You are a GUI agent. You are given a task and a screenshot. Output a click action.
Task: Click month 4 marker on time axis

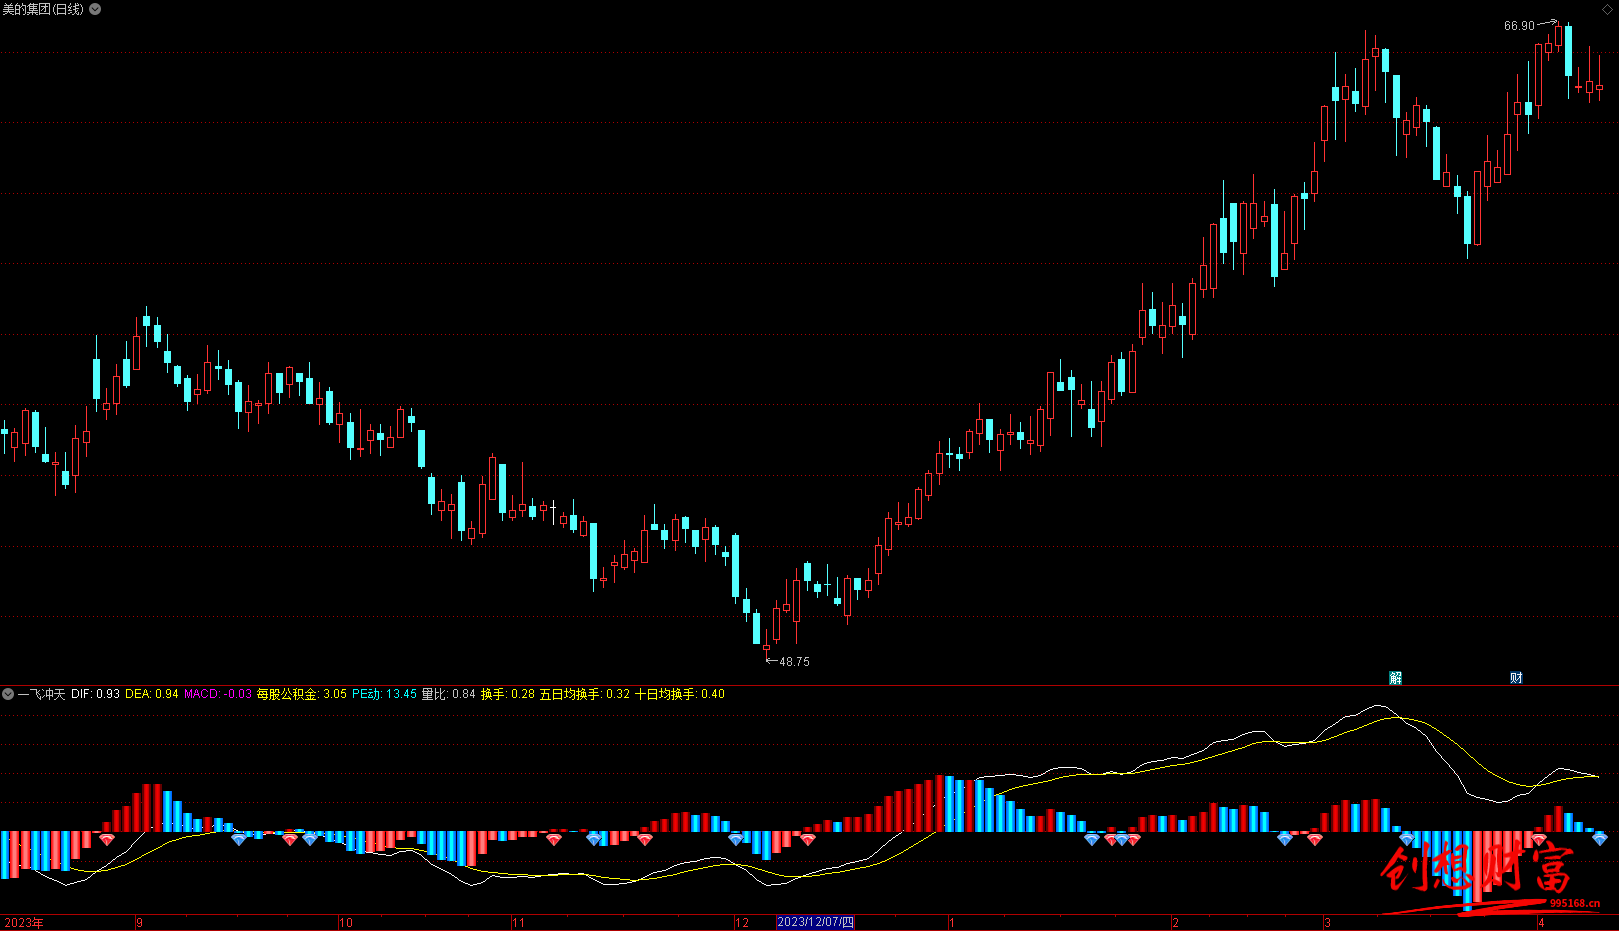point(1542,923)
